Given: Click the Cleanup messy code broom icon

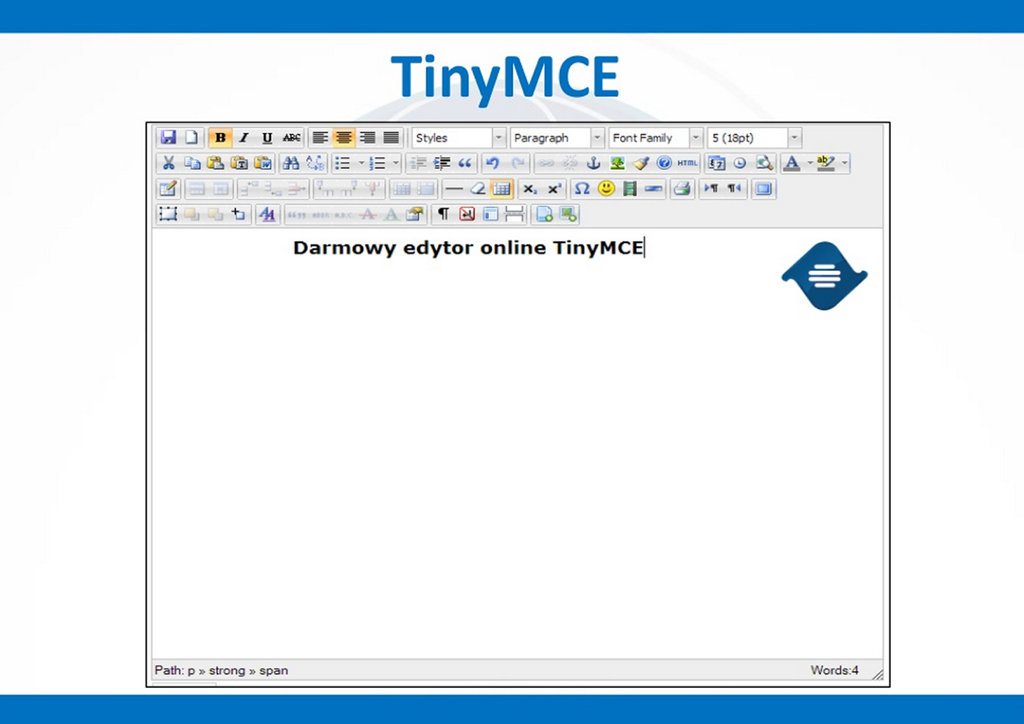Looking at the screenshot, I should [641, 163].
